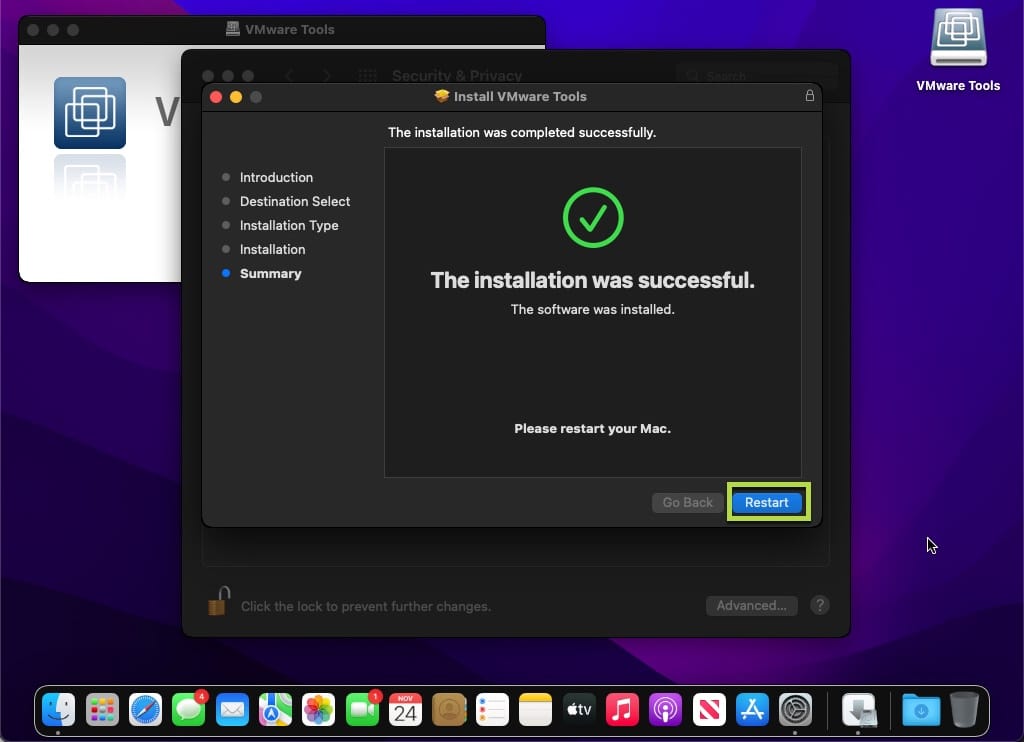Click the VMware Tools disk icon on the desktop
The image size is (1024, 742).
click(958, 38)
